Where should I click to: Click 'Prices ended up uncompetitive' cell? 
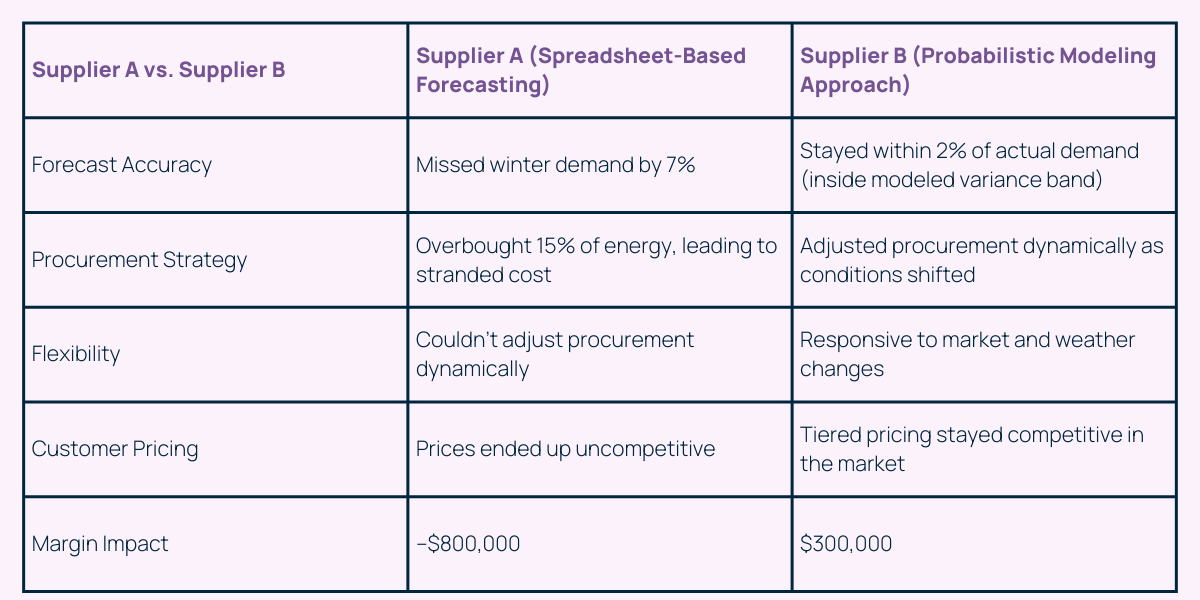pos(565,449)
